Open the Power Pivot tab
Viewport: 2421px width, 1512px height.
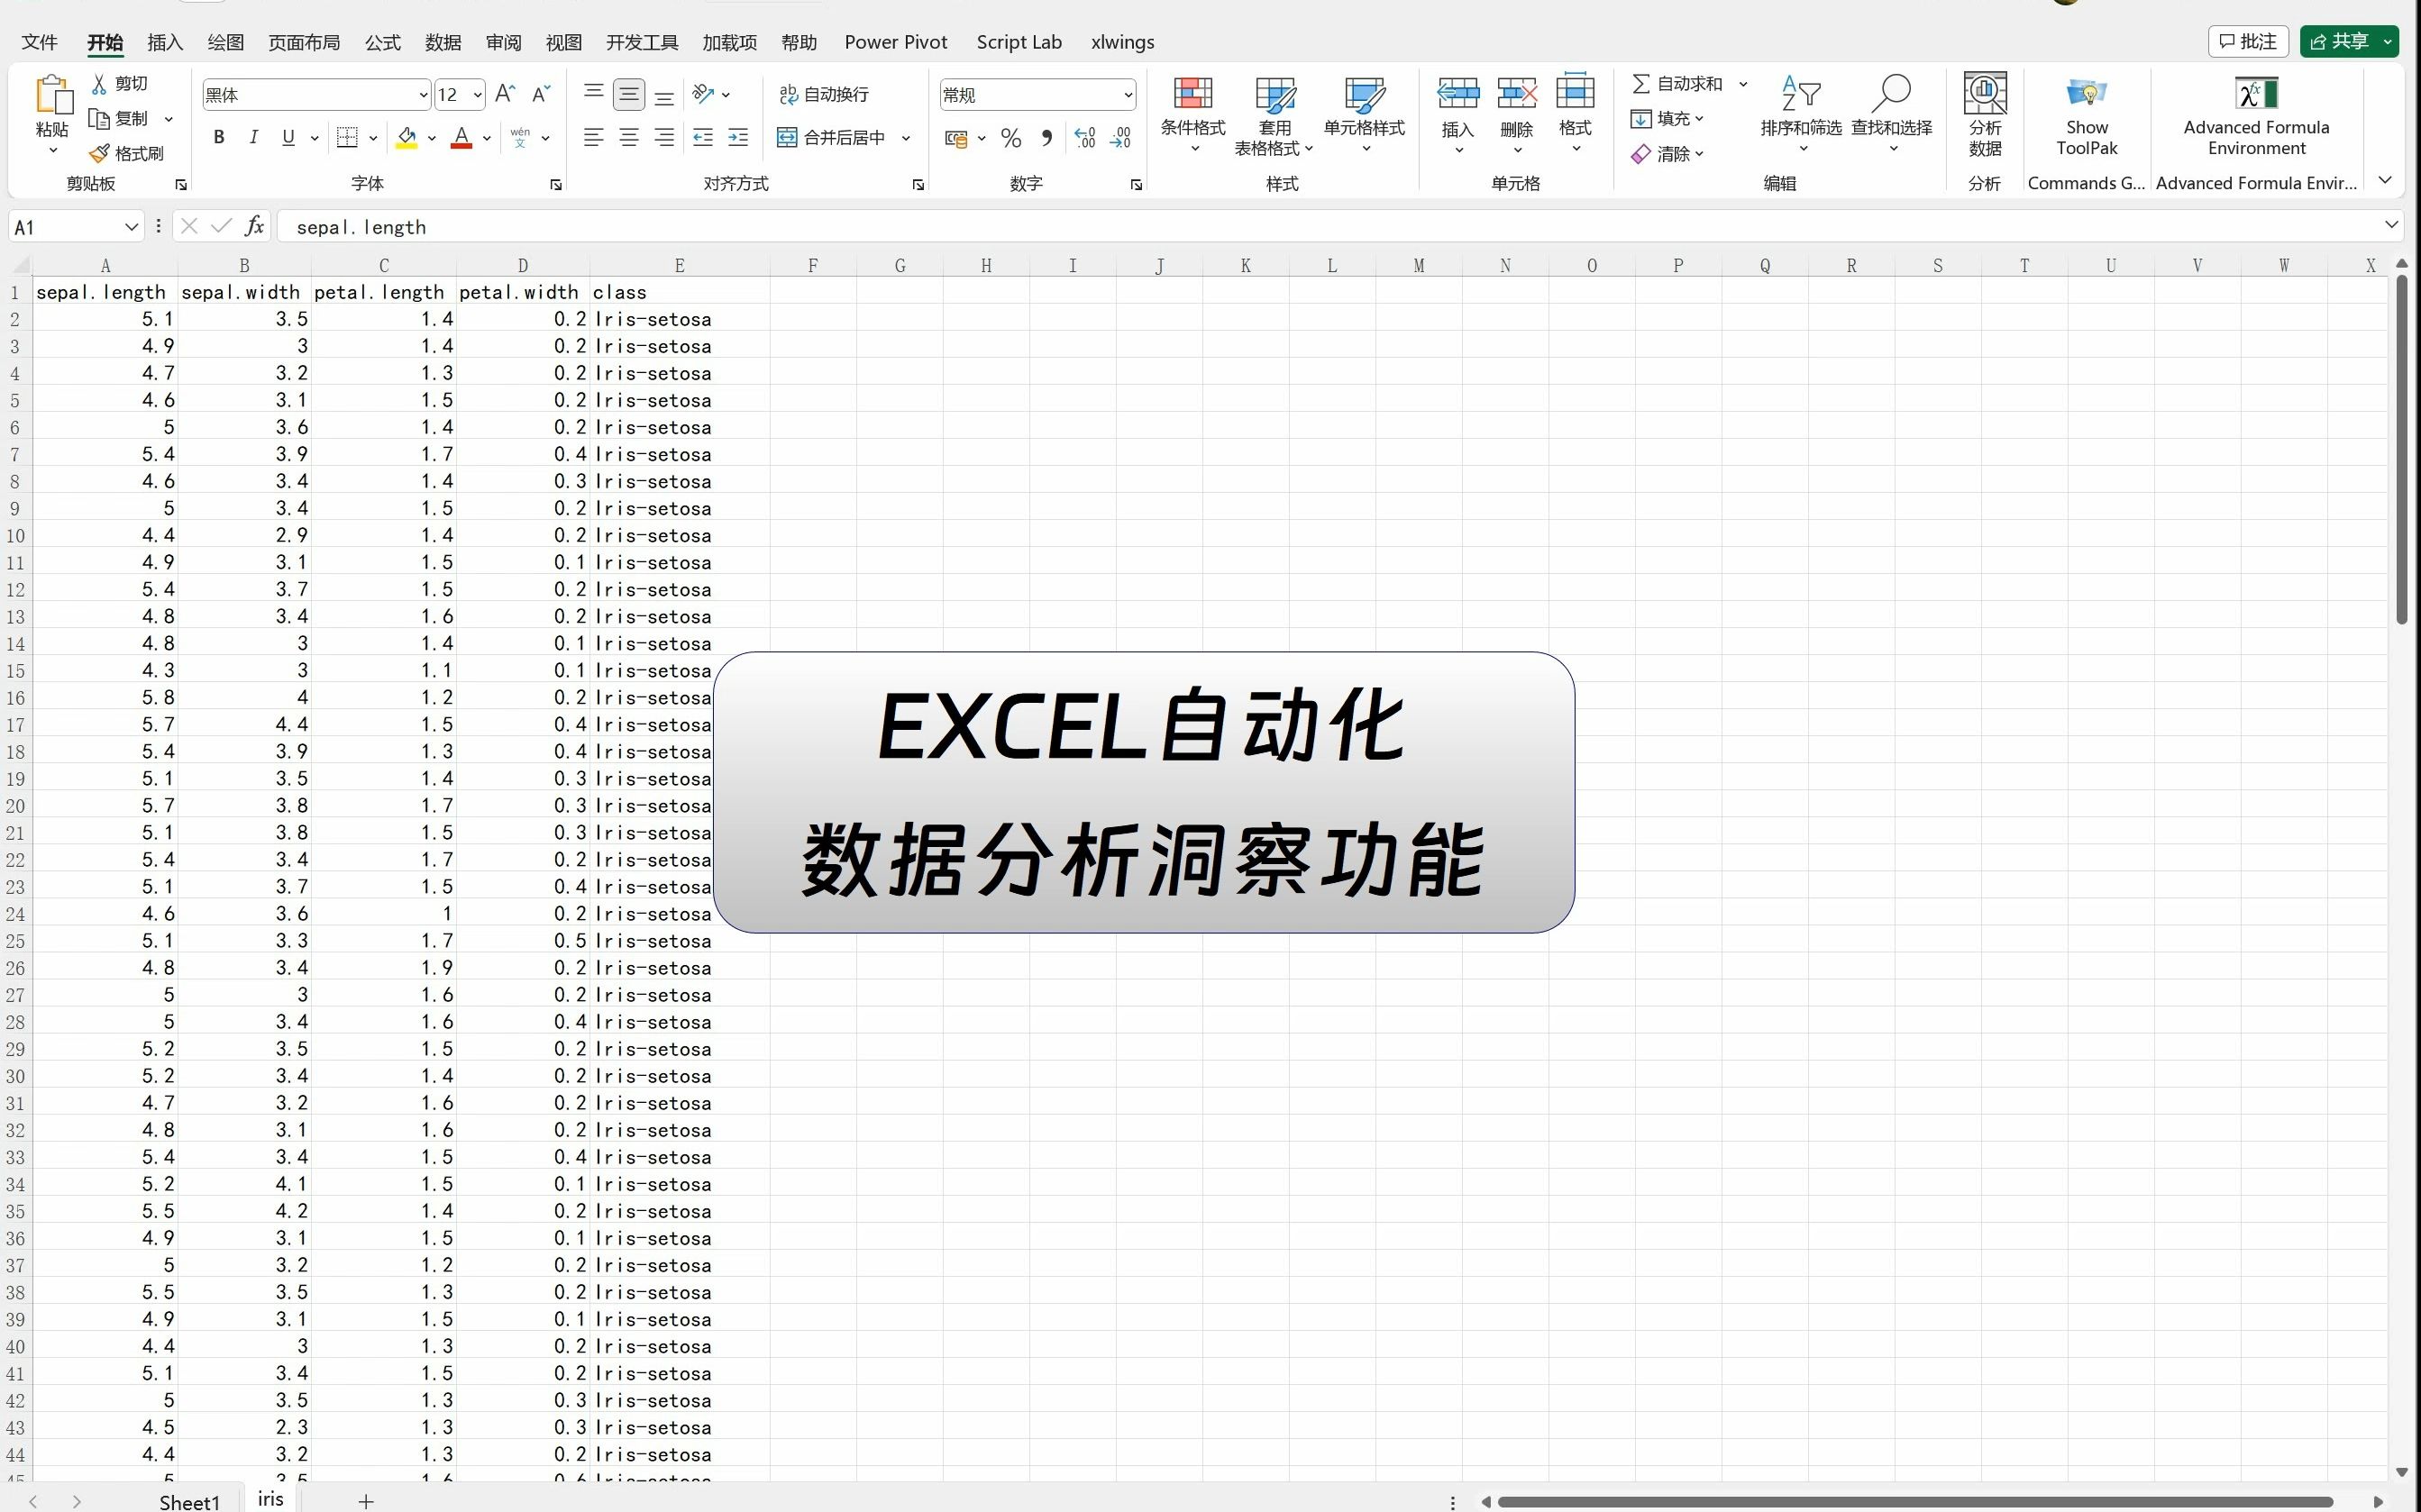896,42
